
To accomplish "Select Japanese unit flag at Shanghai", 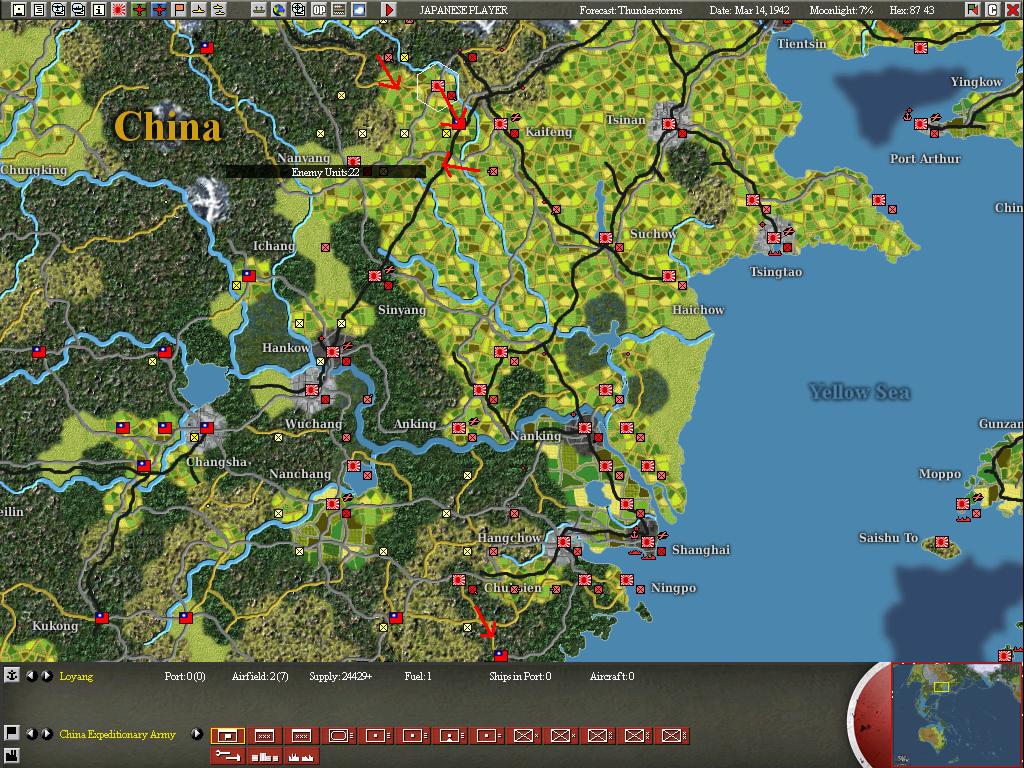I will (x=648, y=541).
